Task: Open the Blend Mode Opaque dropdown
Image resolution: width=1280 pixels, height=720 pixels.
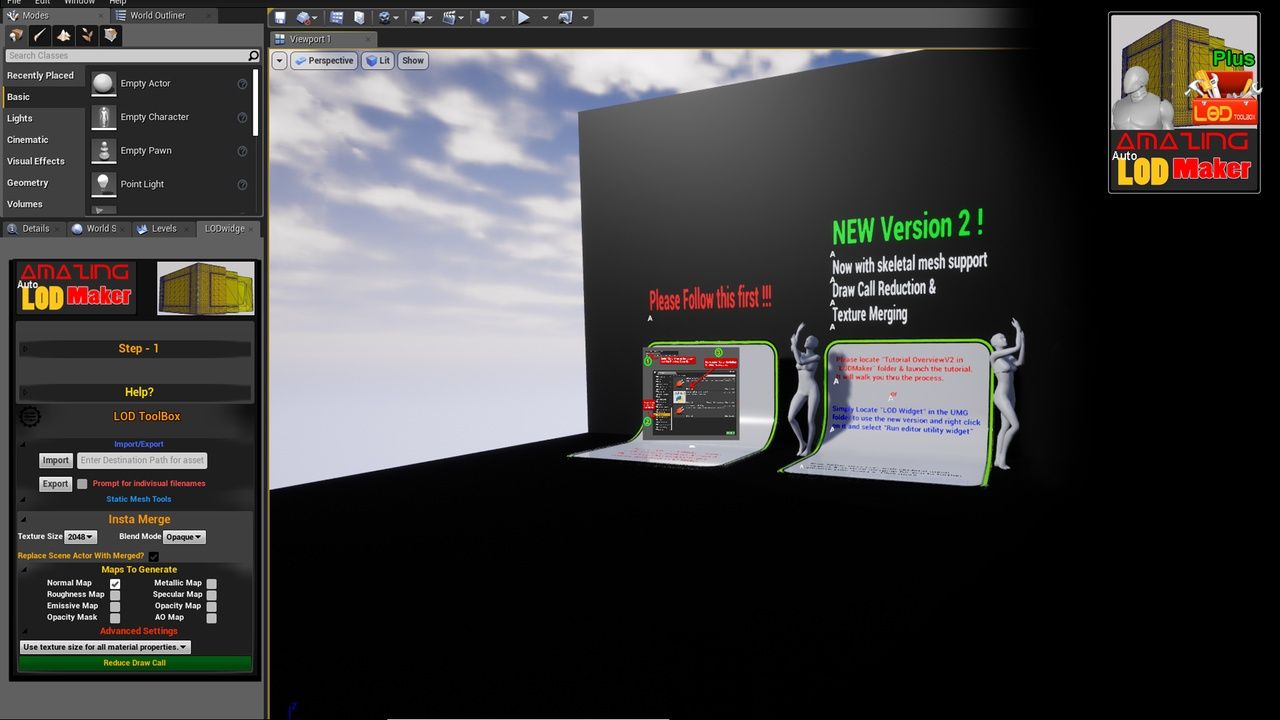Action: (x=184, y=537)
